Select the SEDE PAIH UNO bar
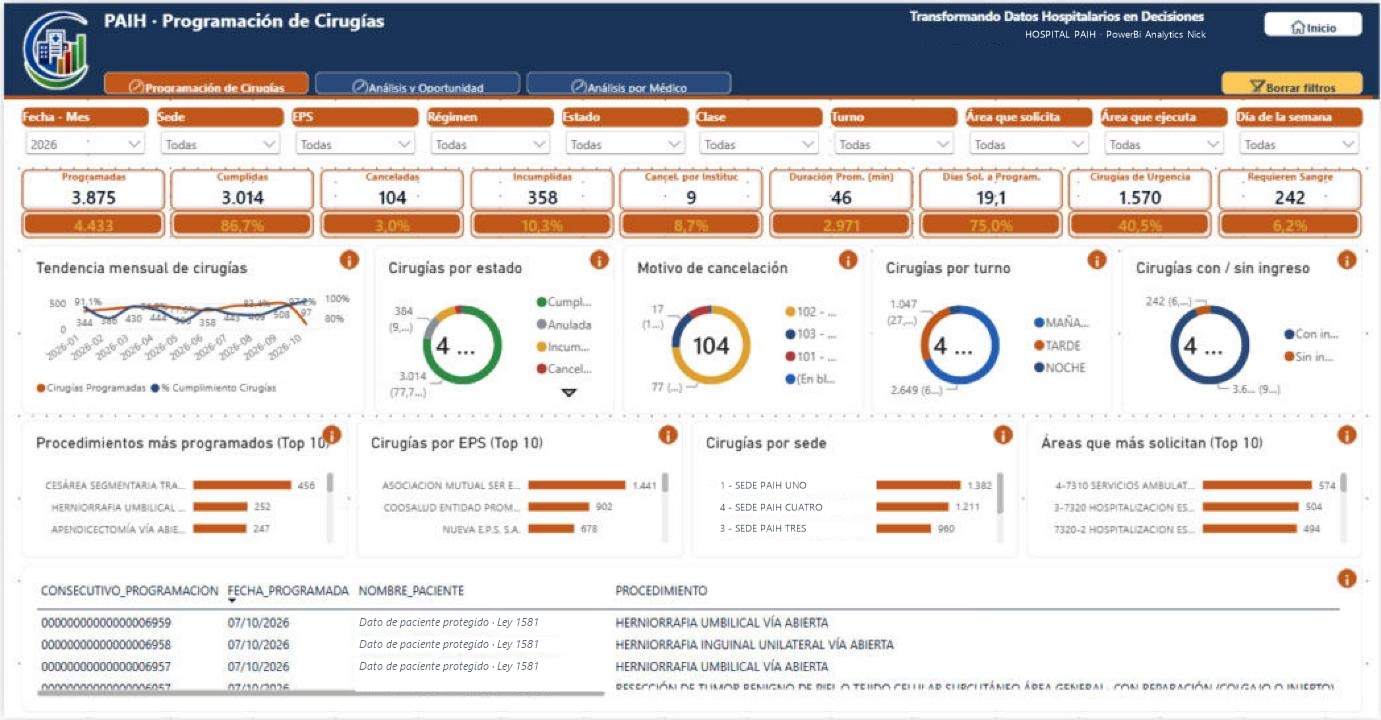Image resolution: width=1381 pixels, height=720 pixels. point(918,485)
